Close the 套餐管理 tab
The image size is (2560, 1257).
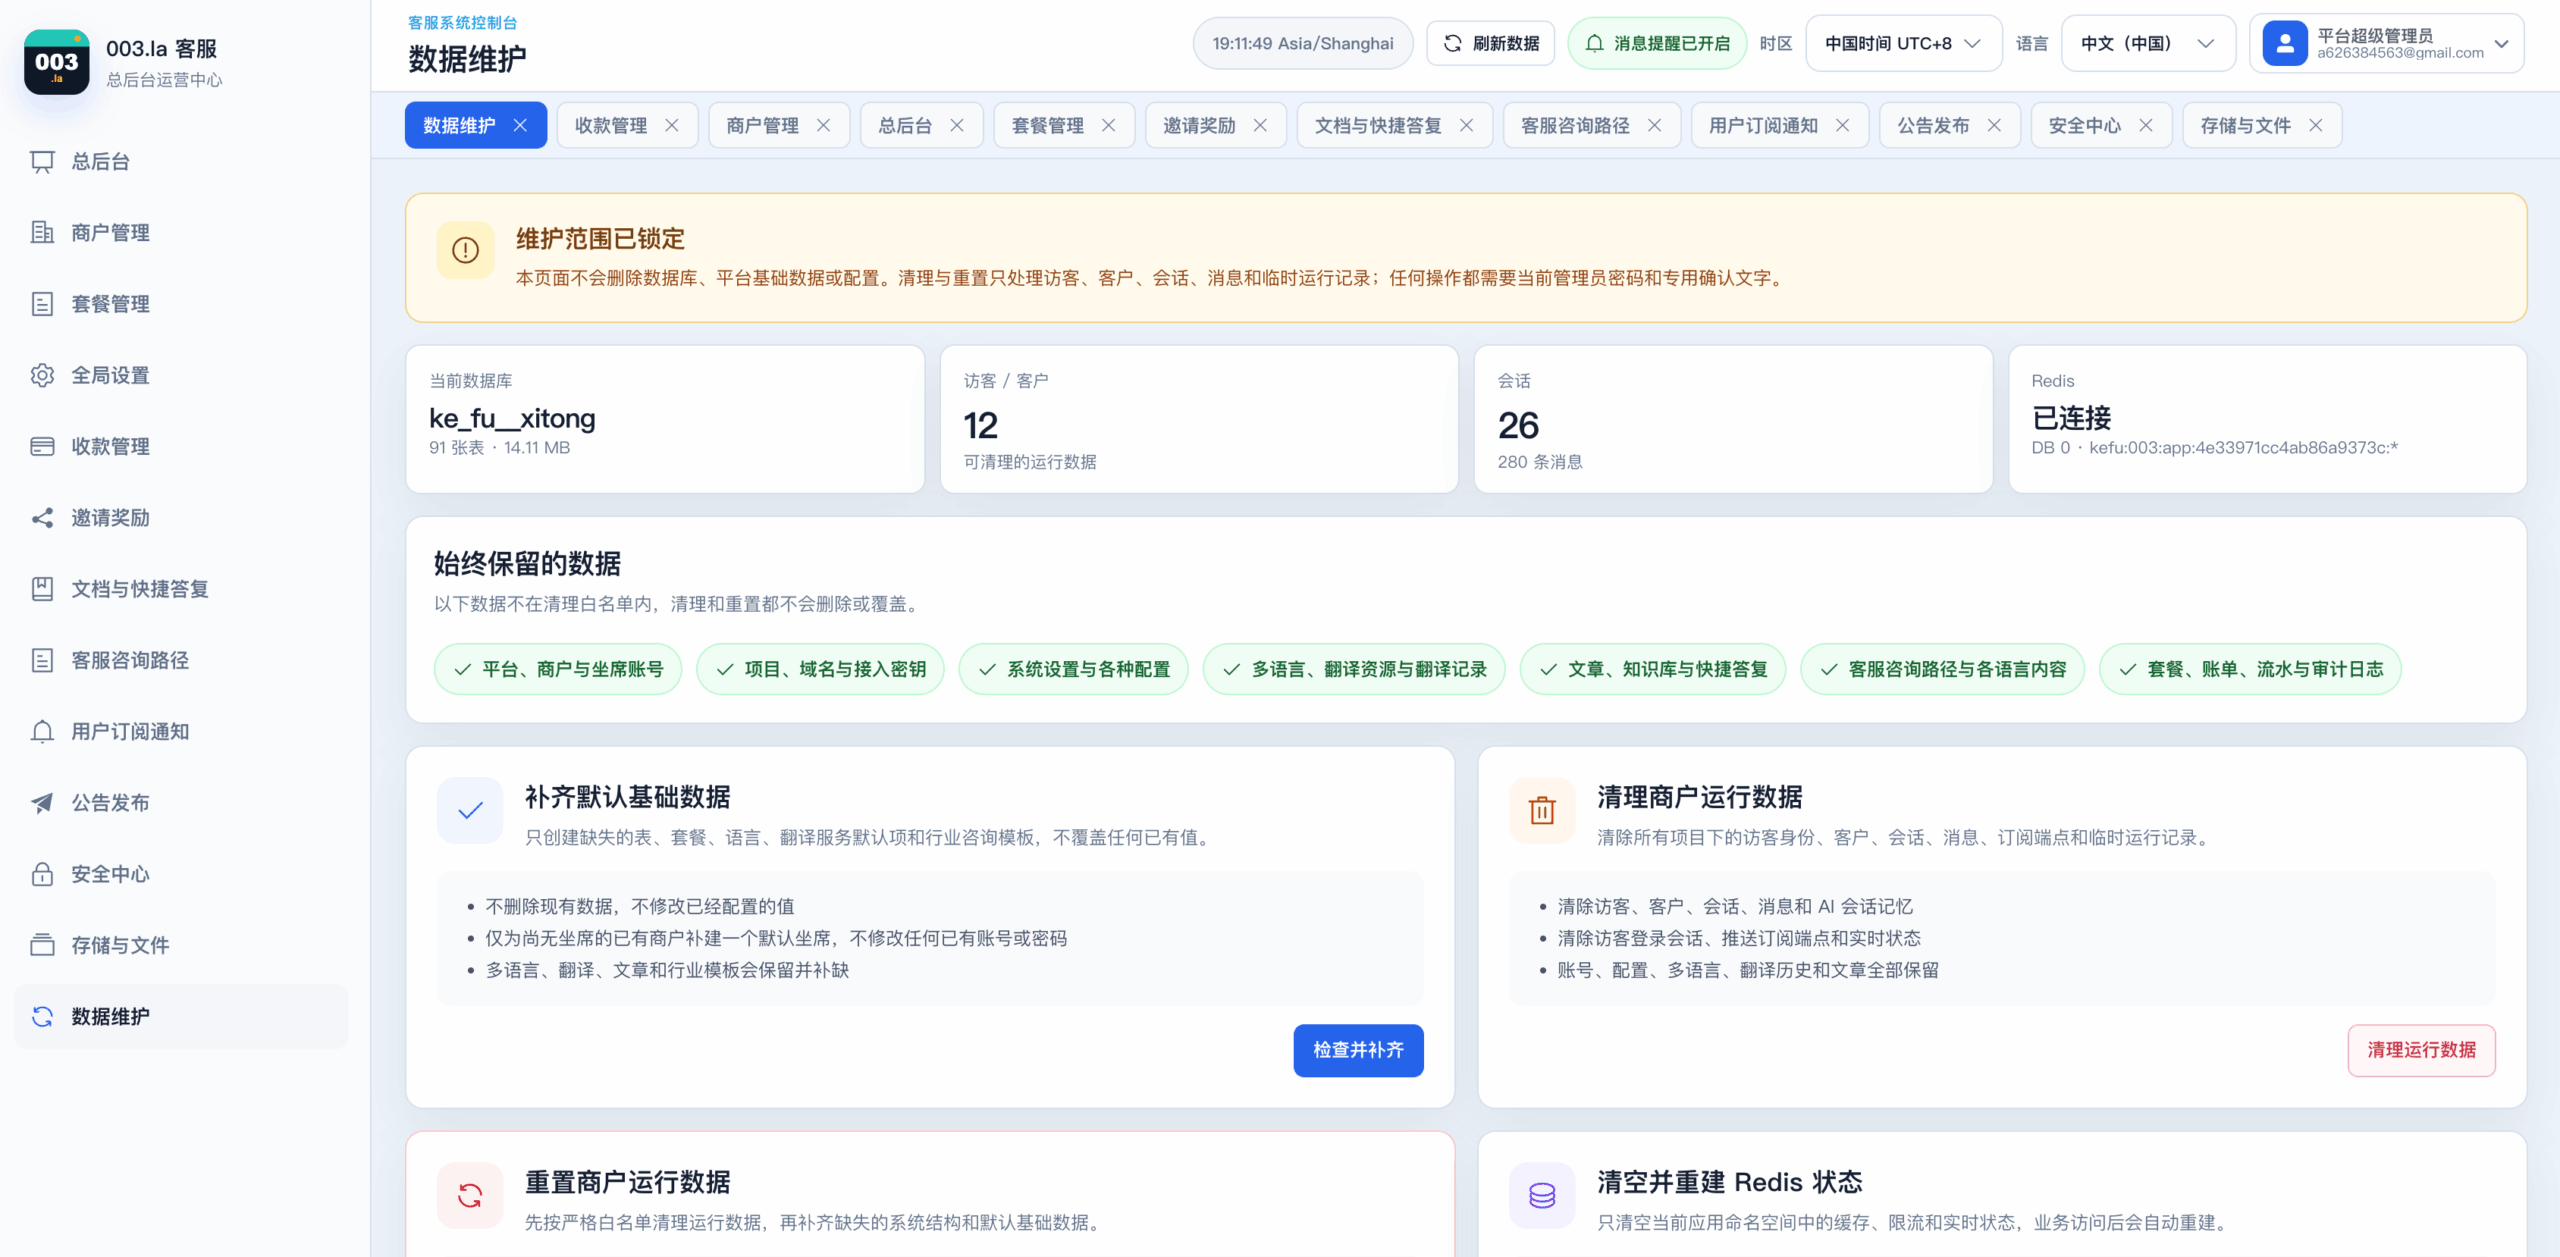point(1108,125)
